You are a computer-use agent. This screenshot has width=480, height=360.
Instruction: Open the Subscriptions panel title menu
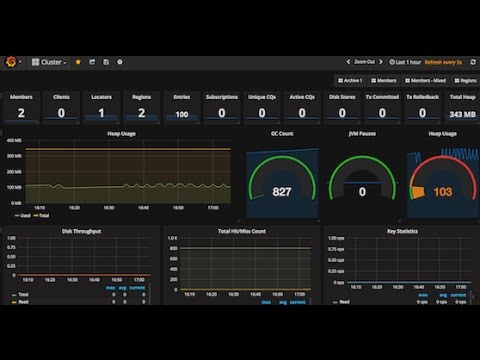[222, 97]
